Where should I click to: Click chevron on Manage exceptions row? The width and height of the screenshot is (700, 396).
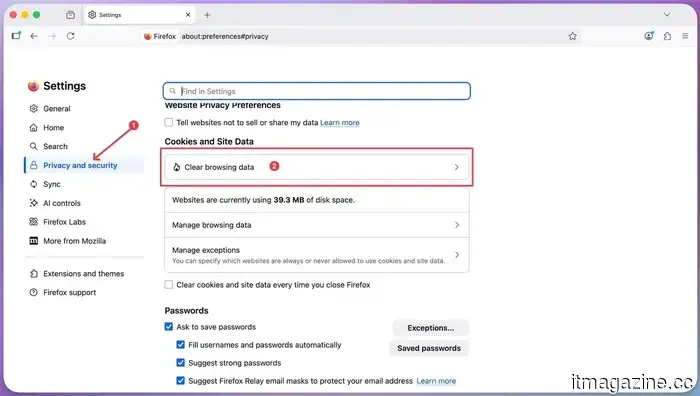457,255
